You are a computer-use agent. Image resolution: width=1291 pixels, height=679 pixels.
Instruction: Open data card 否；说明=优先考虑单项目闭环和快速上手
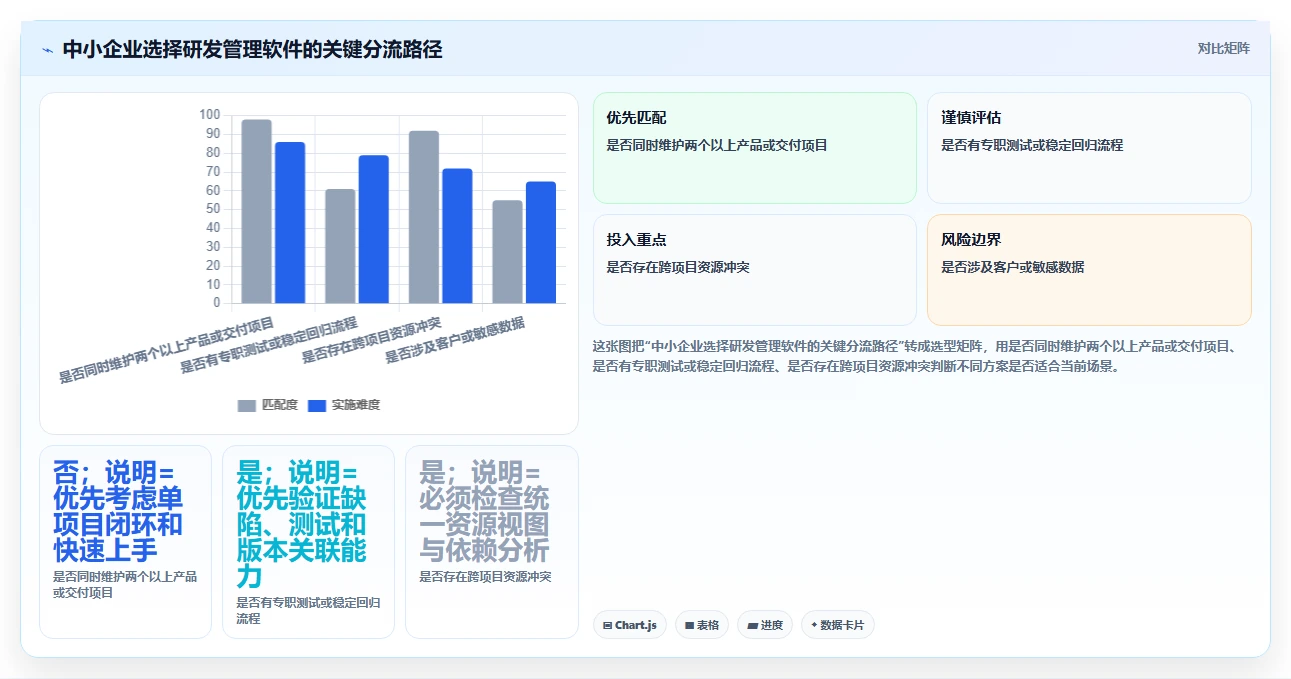tap(125, 541)
